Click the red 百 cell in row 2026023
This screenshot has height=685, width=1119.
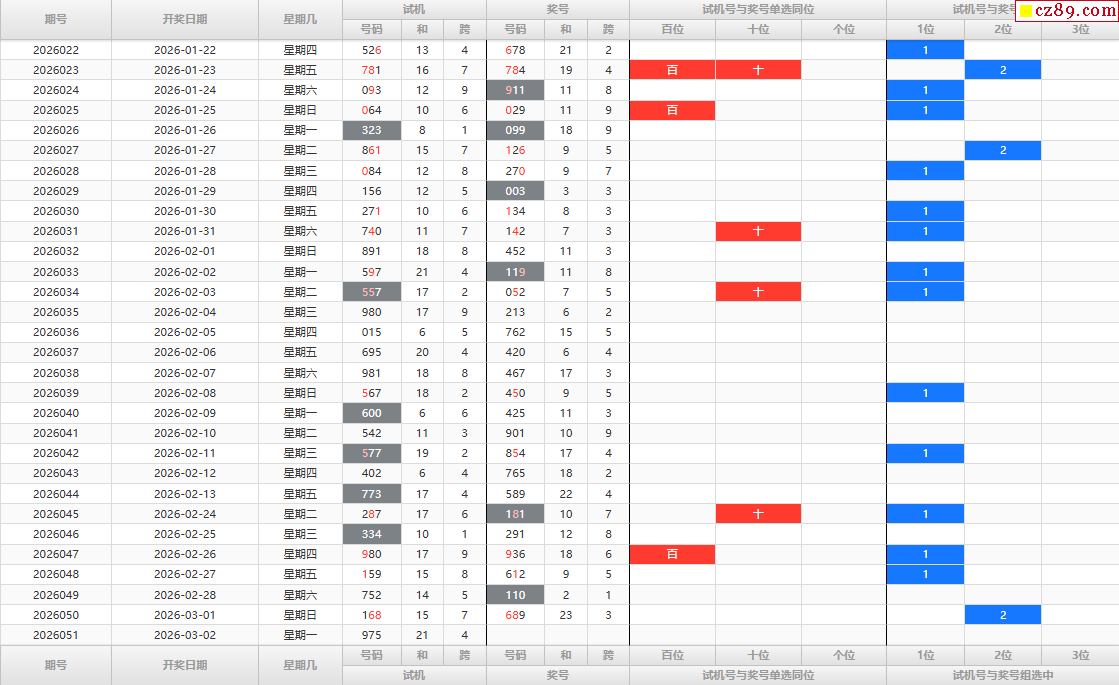pos(672,70)
